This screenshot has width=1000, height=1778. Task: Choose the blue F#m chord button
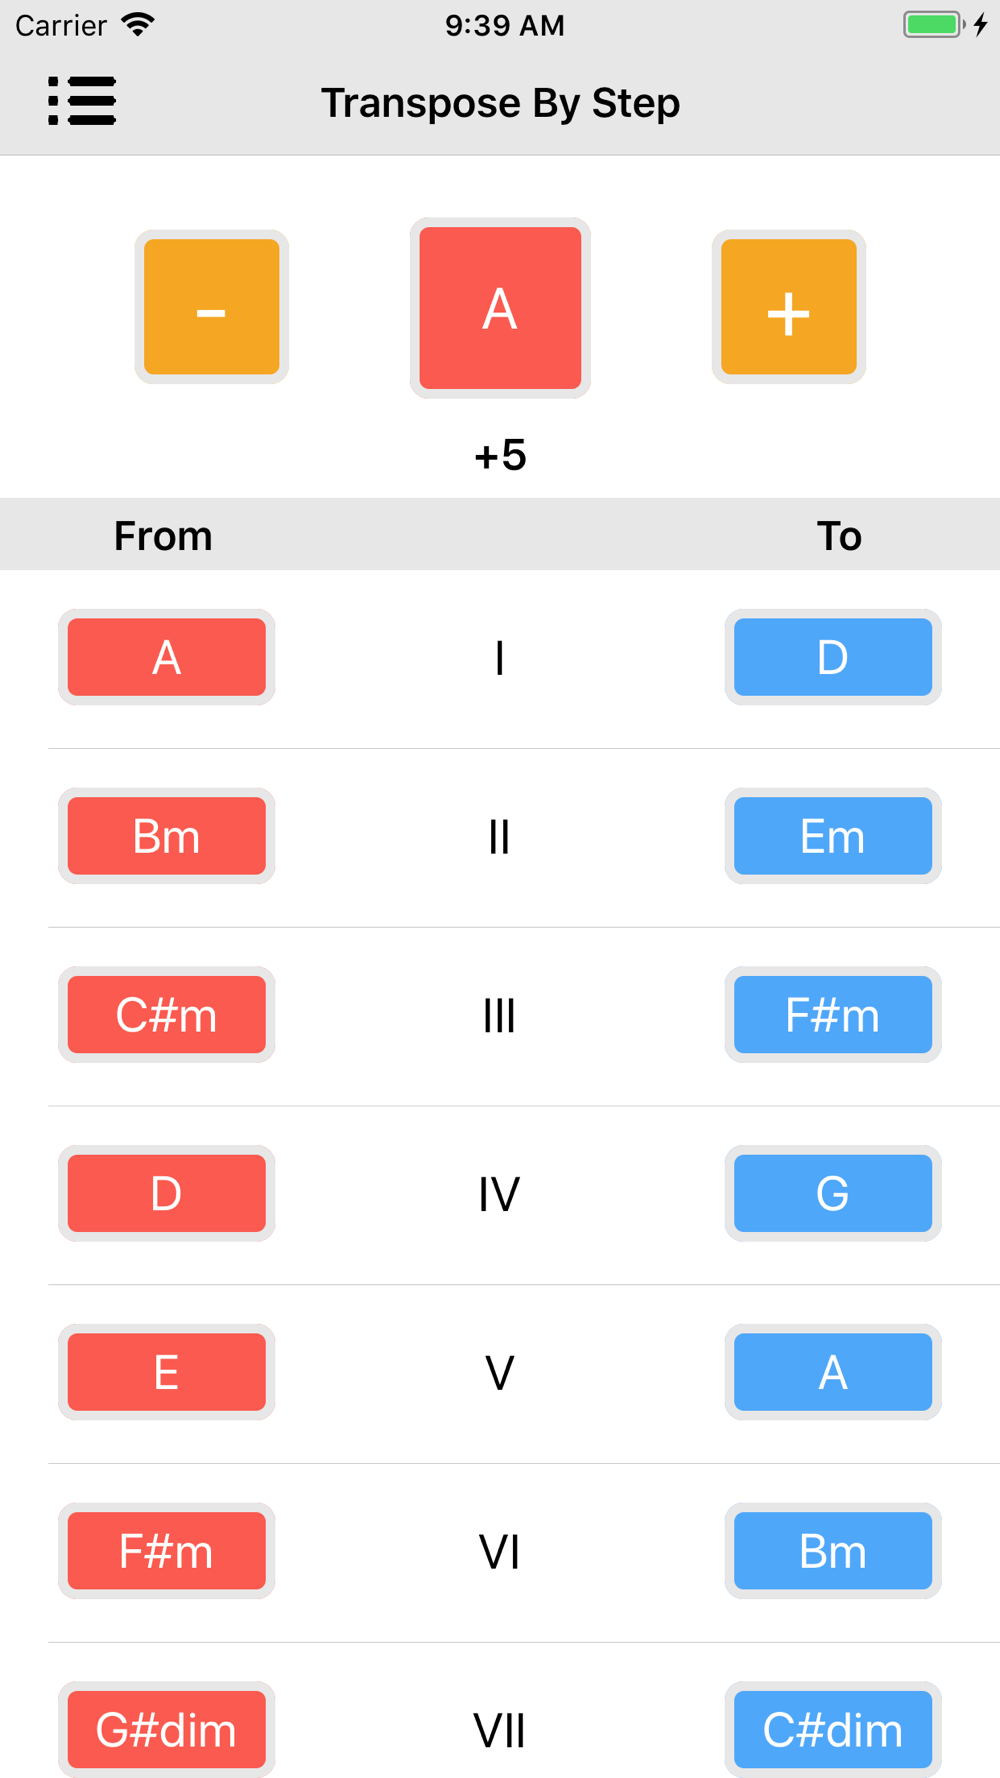tap(833, 1015)
